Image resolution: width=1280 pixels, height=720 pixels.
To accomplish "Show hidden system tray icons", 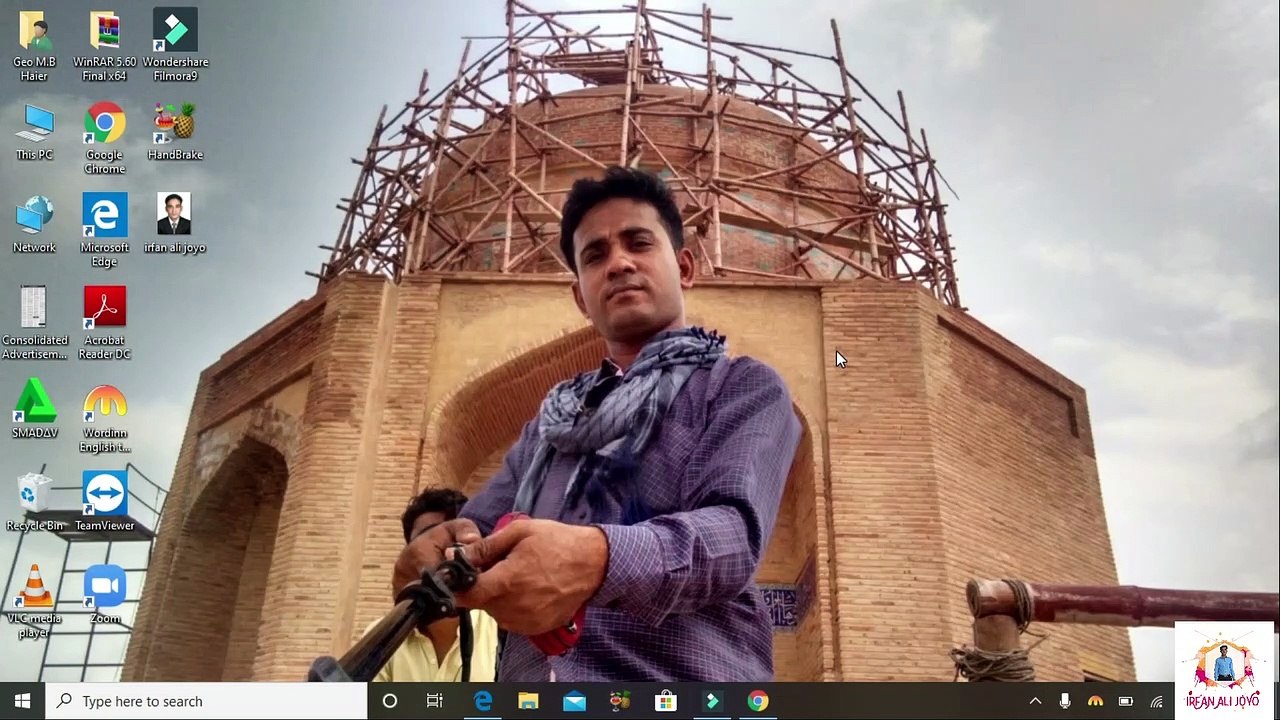I will (1035, 701).
